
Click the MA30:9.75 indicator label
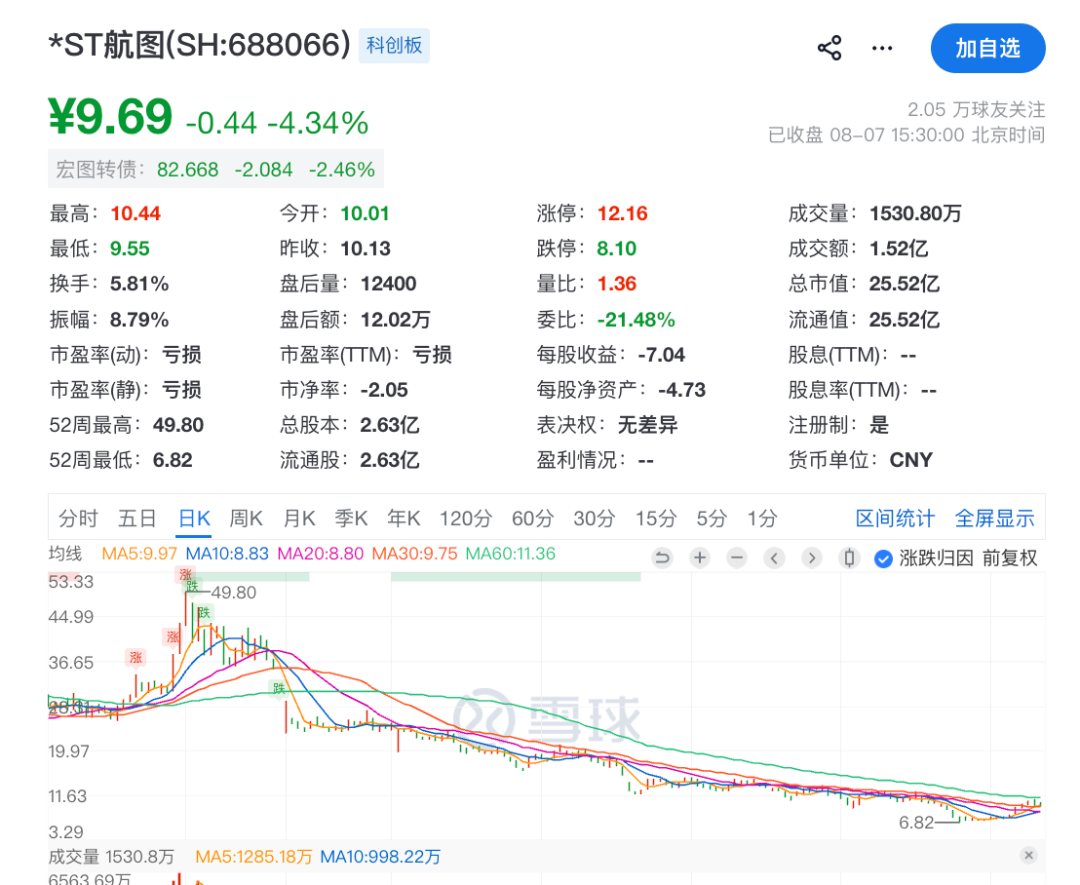click(x=415, y=554)
